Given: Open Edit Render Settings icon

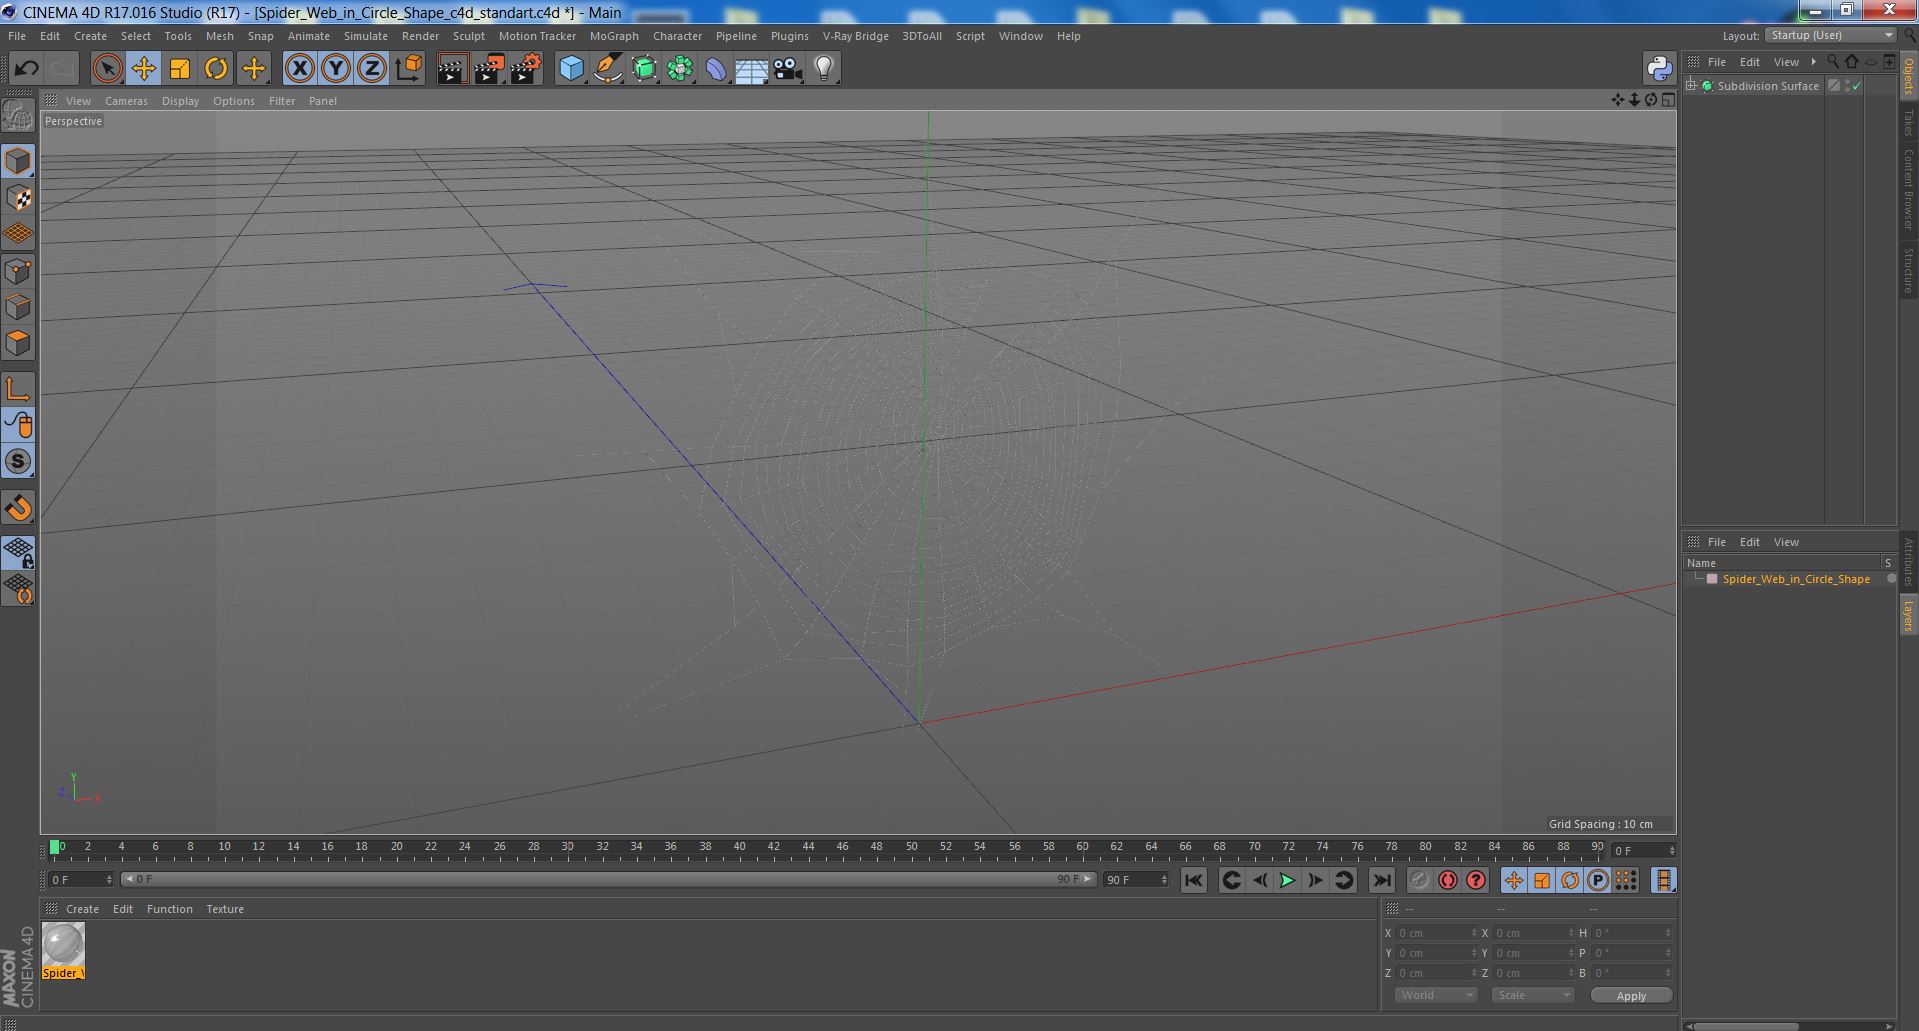Looking at the screenshot, I should [x=526, y=69].
